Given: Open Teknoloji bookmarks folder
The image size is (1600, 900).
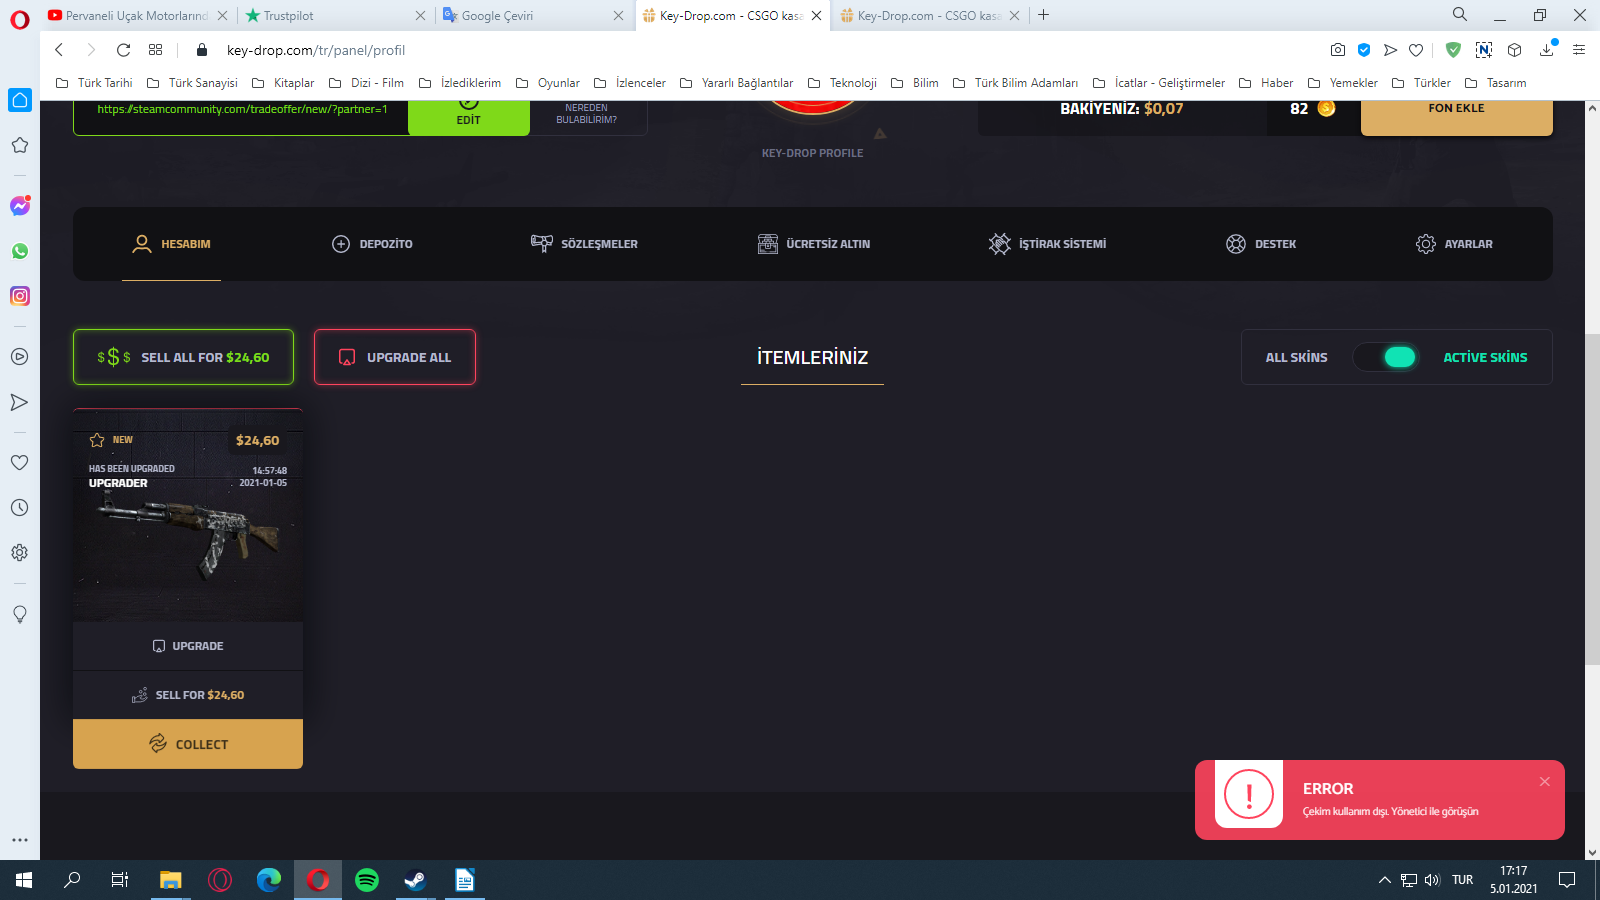Looking at the screenshot, I should click(x=842, y=83).
